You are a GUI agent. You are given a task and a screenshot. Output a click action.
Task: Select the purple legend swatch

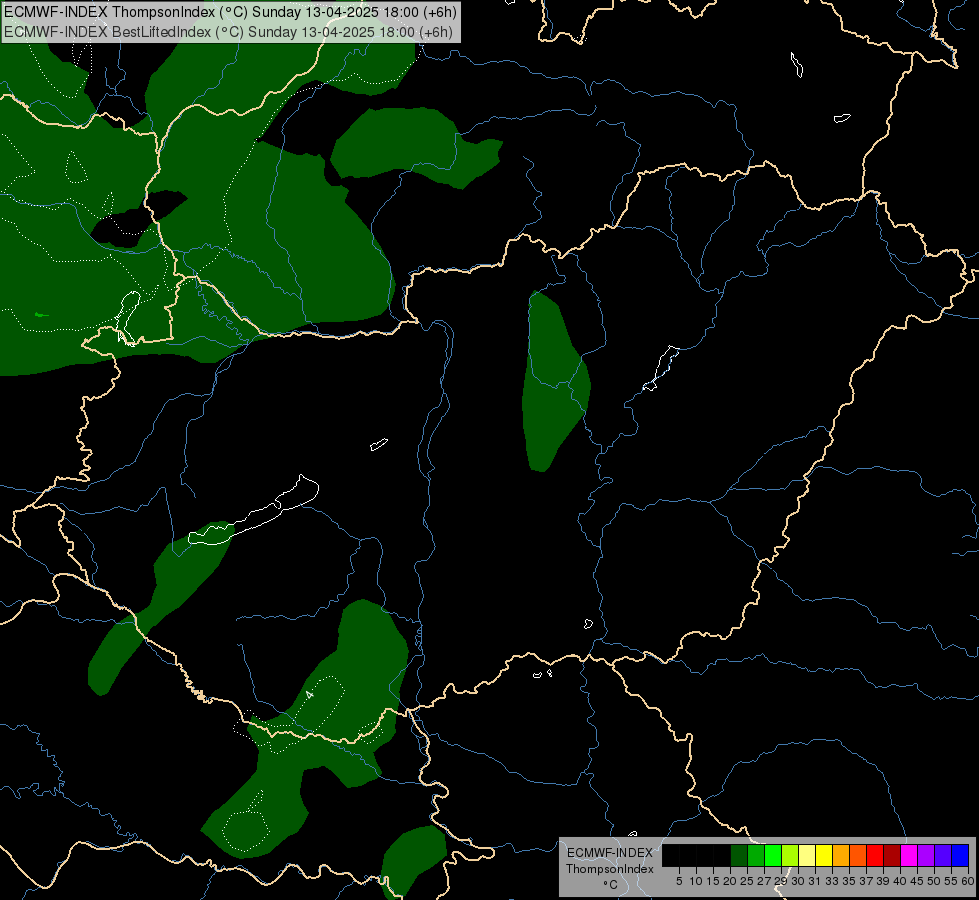[926, 855]
